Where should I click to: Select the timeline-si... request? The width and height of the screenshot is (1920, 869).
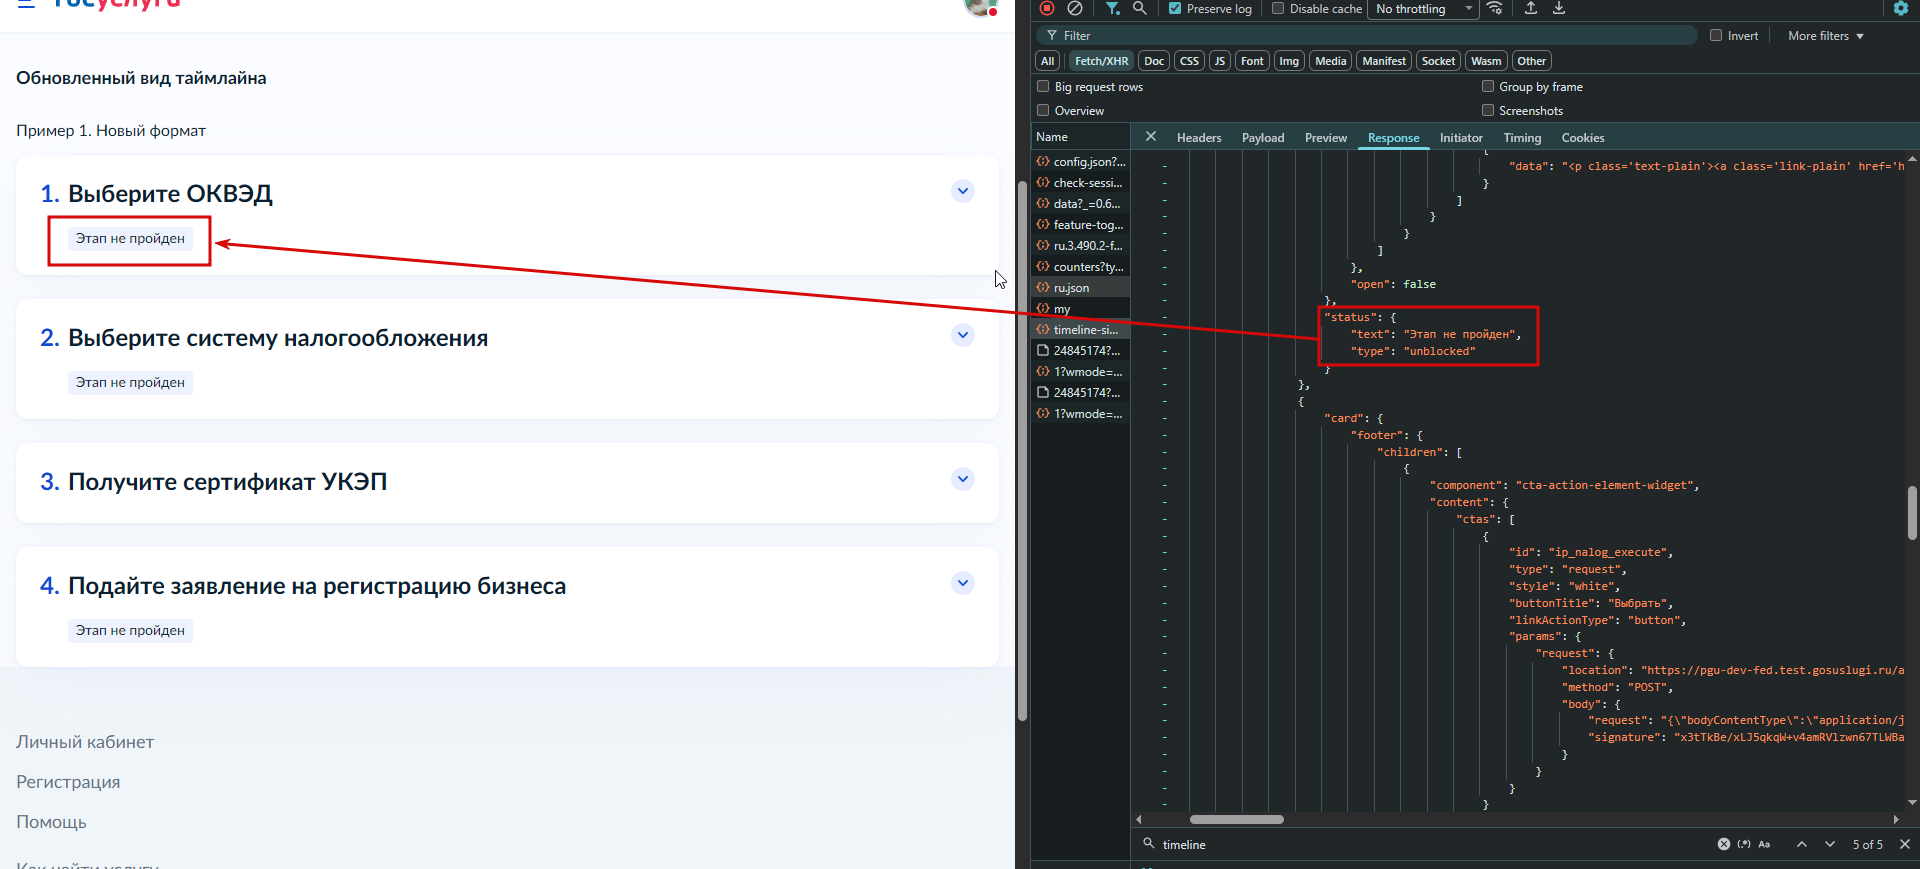click(x=1081, y=330)
